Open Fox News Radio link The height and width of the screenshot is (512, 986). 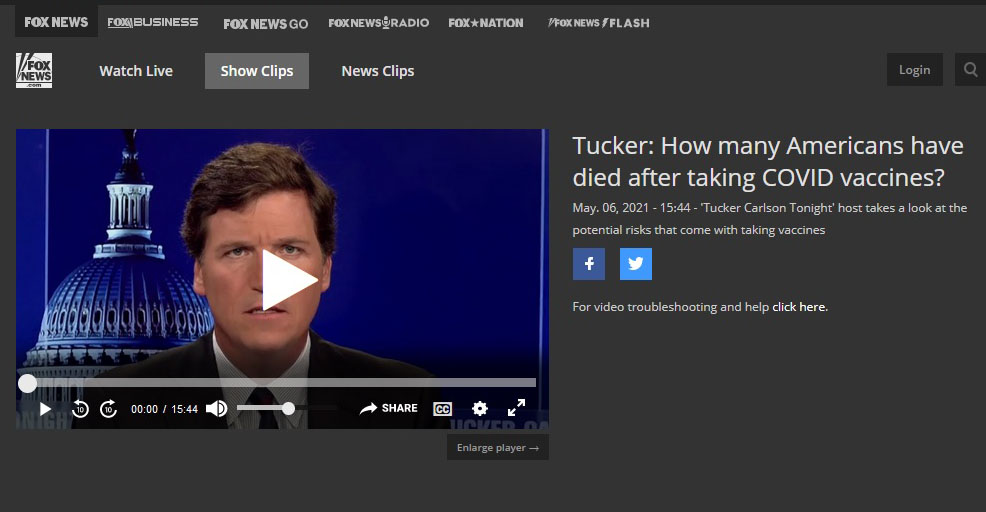tap(379, 23)
